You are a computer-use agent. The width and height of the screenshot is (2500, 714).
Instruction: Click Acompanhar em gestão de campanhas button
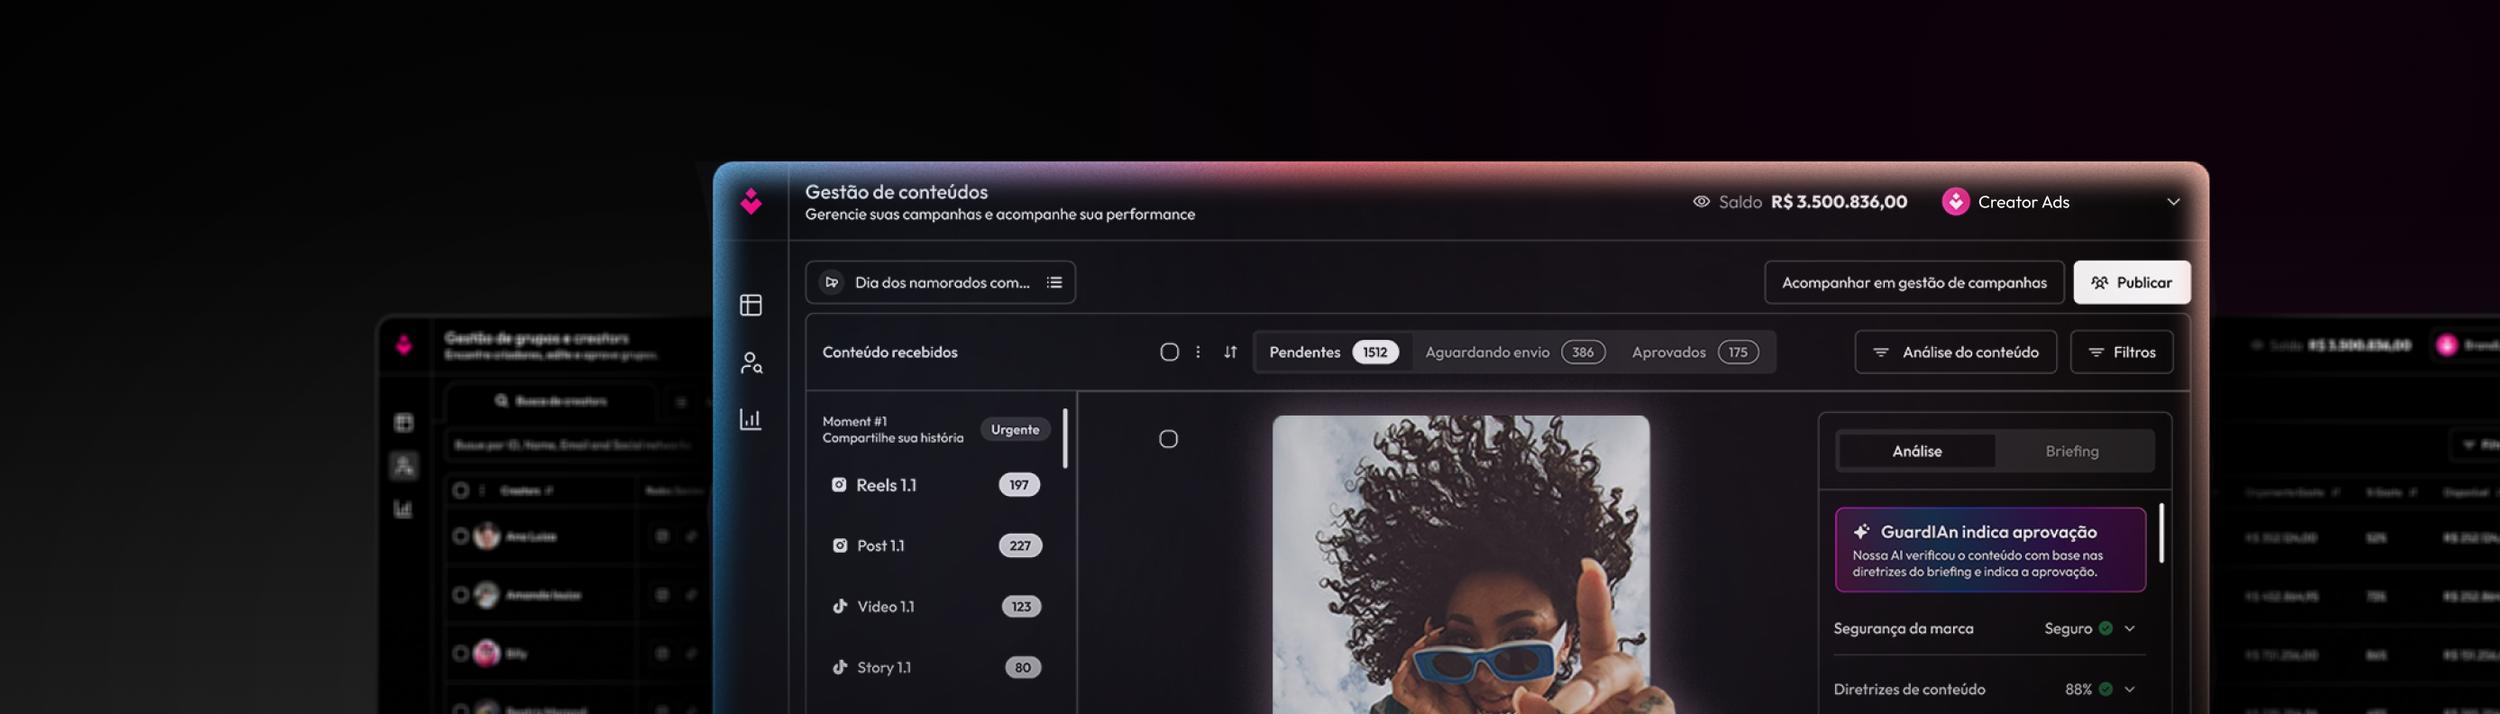(x=1914, y=283)
